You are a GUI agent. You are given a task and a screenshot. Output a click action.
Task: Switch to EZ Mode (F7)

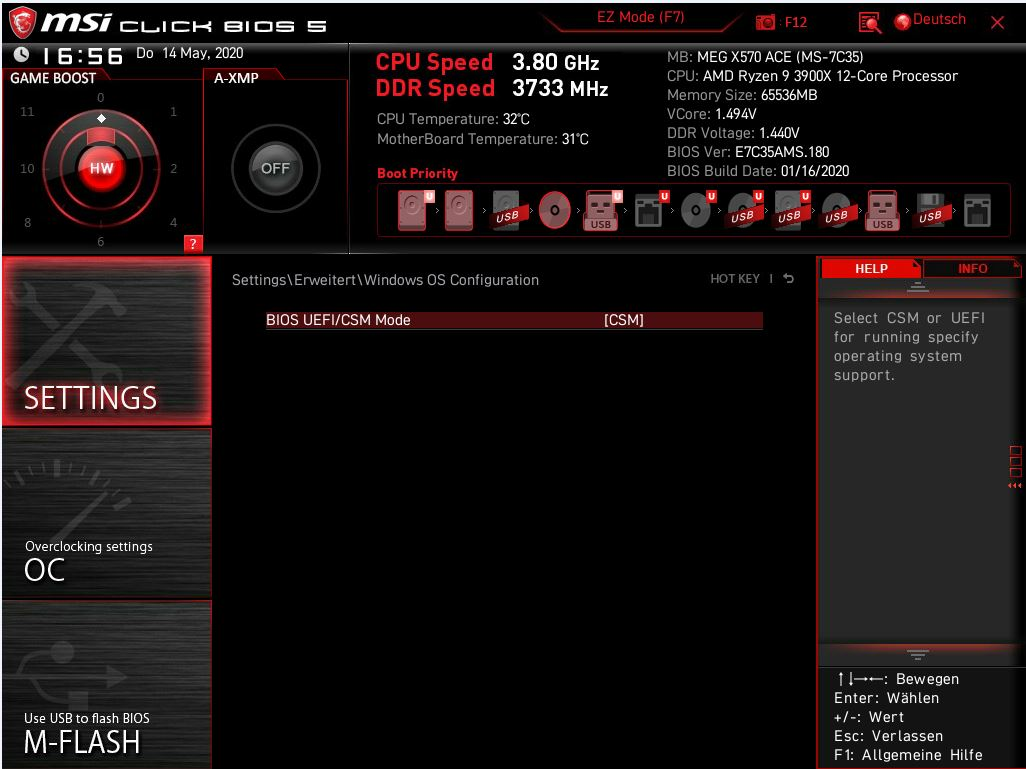(640, 18)
